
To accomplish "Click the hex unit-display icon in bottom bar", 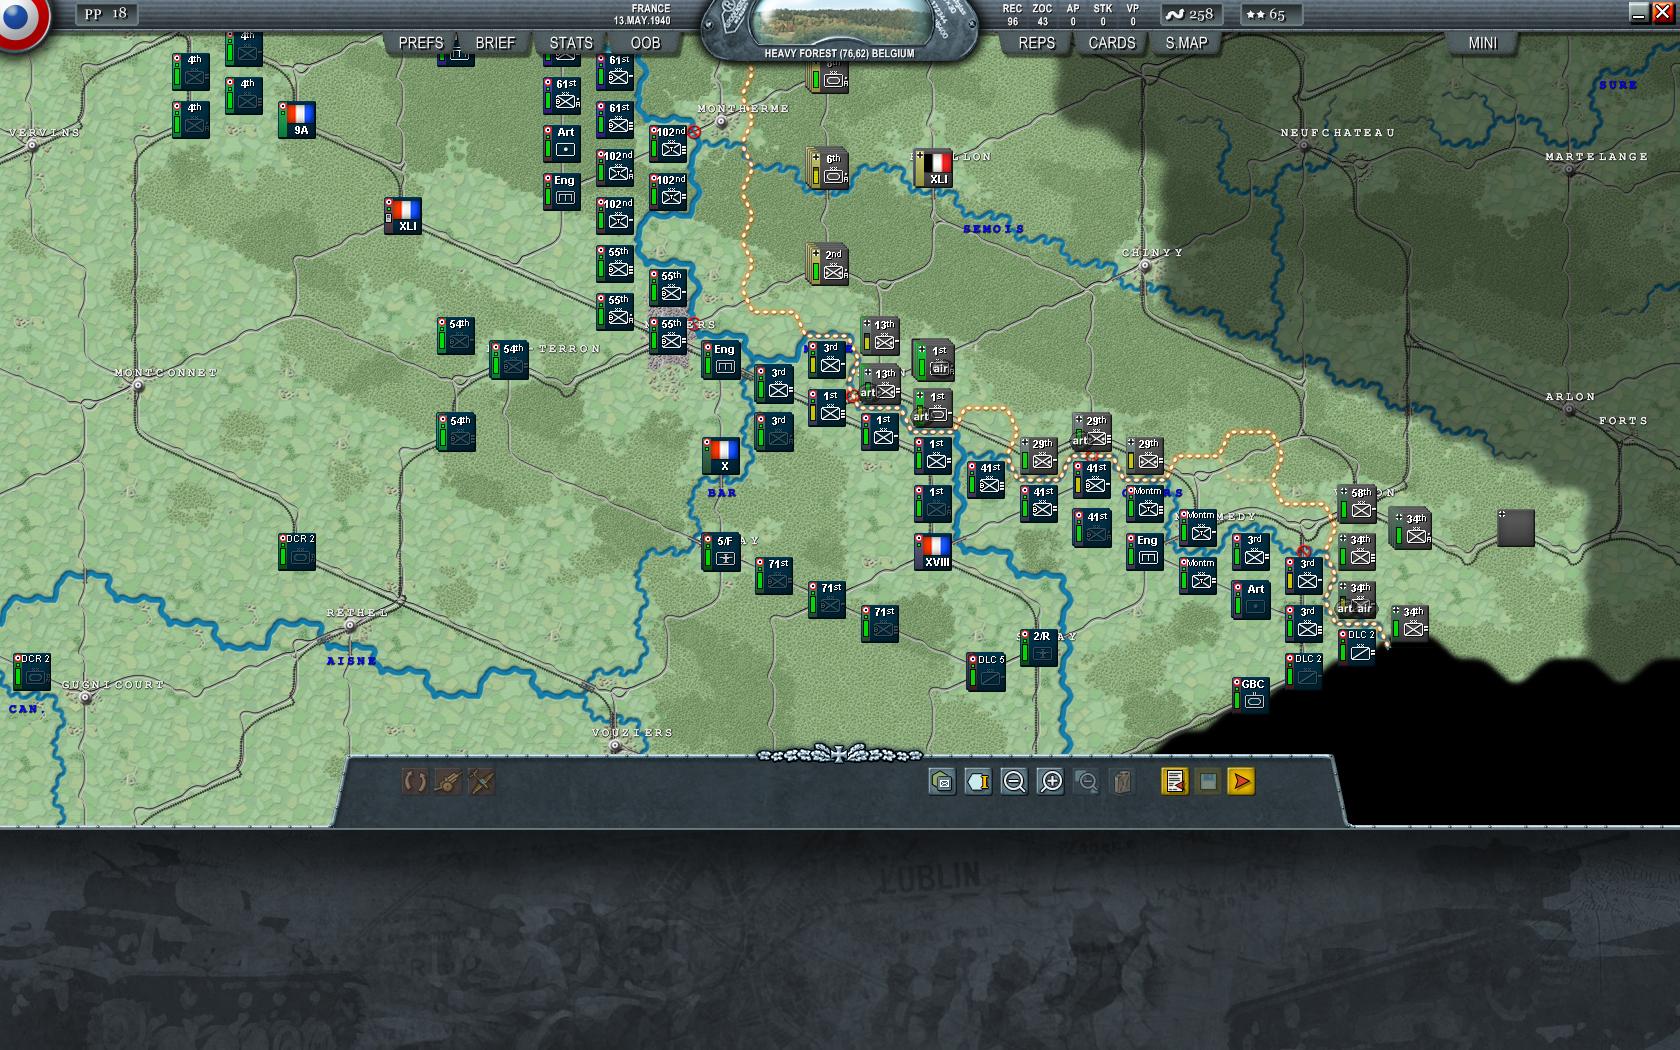I will (x=941, y=782).
